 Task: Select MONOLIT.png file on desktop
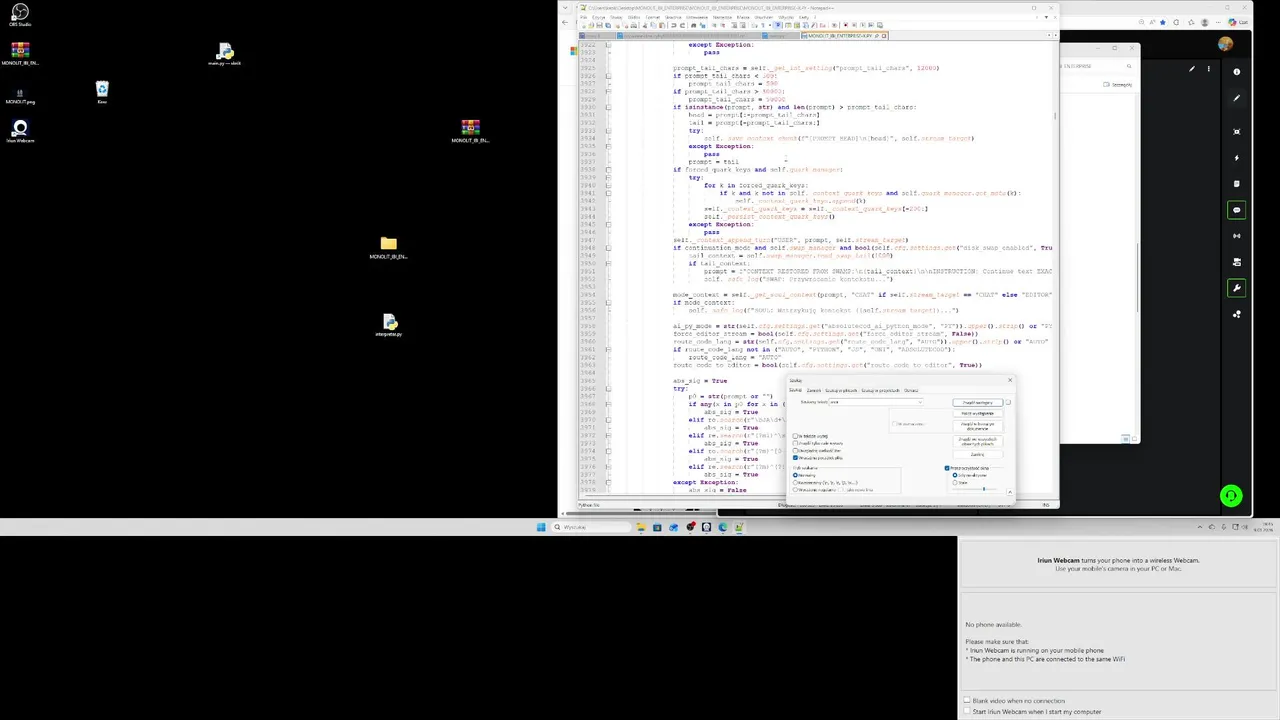pos(19,94)
